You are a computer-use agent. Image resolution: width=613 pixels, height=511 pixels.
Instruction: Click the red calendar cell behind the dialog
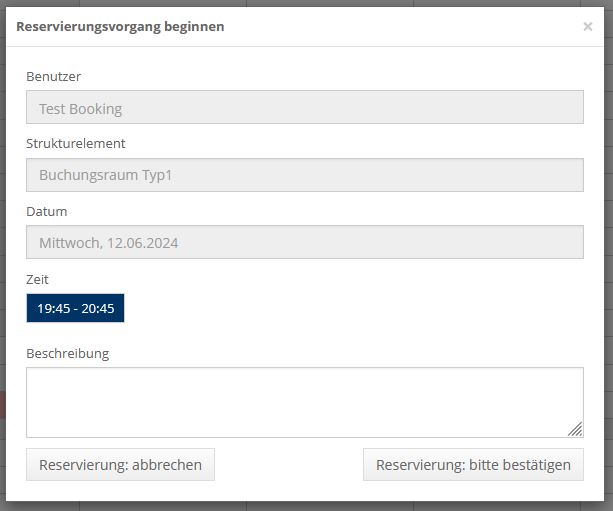2,405
